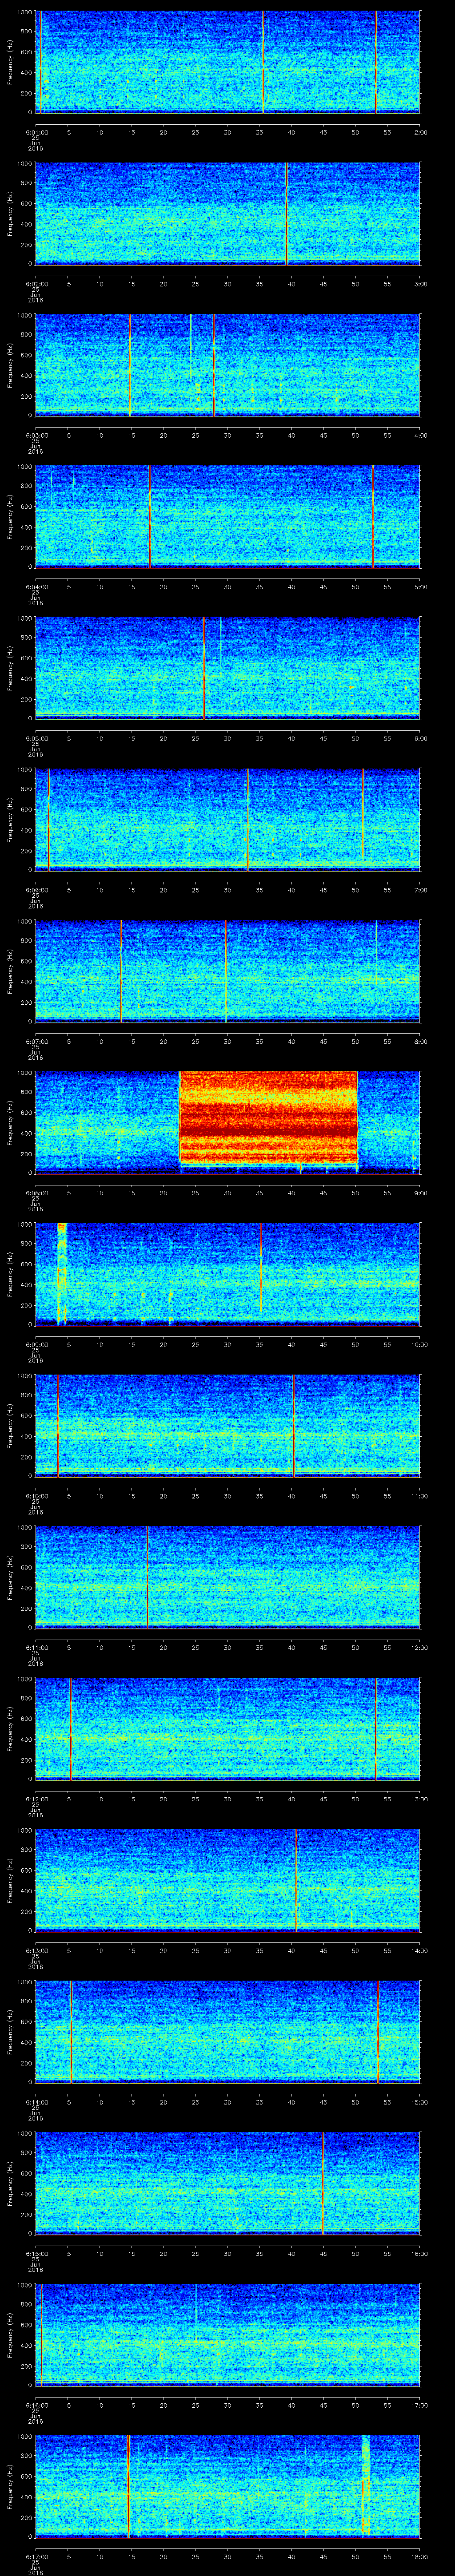The height and width of the screenshot is (2576, 455).
Task: Click the 6:16:00 start time label
Action: 36,2404
